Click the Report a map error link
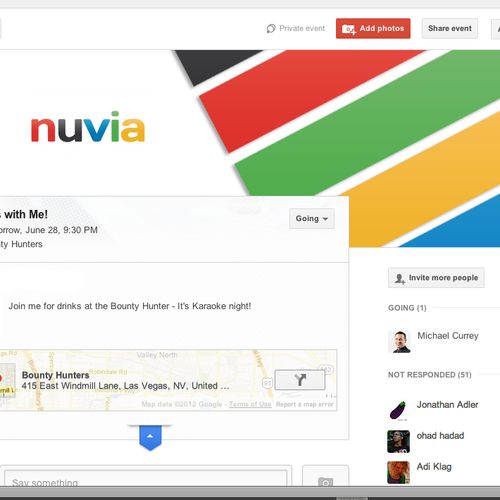The image size is (500, 500). [305, 404]
